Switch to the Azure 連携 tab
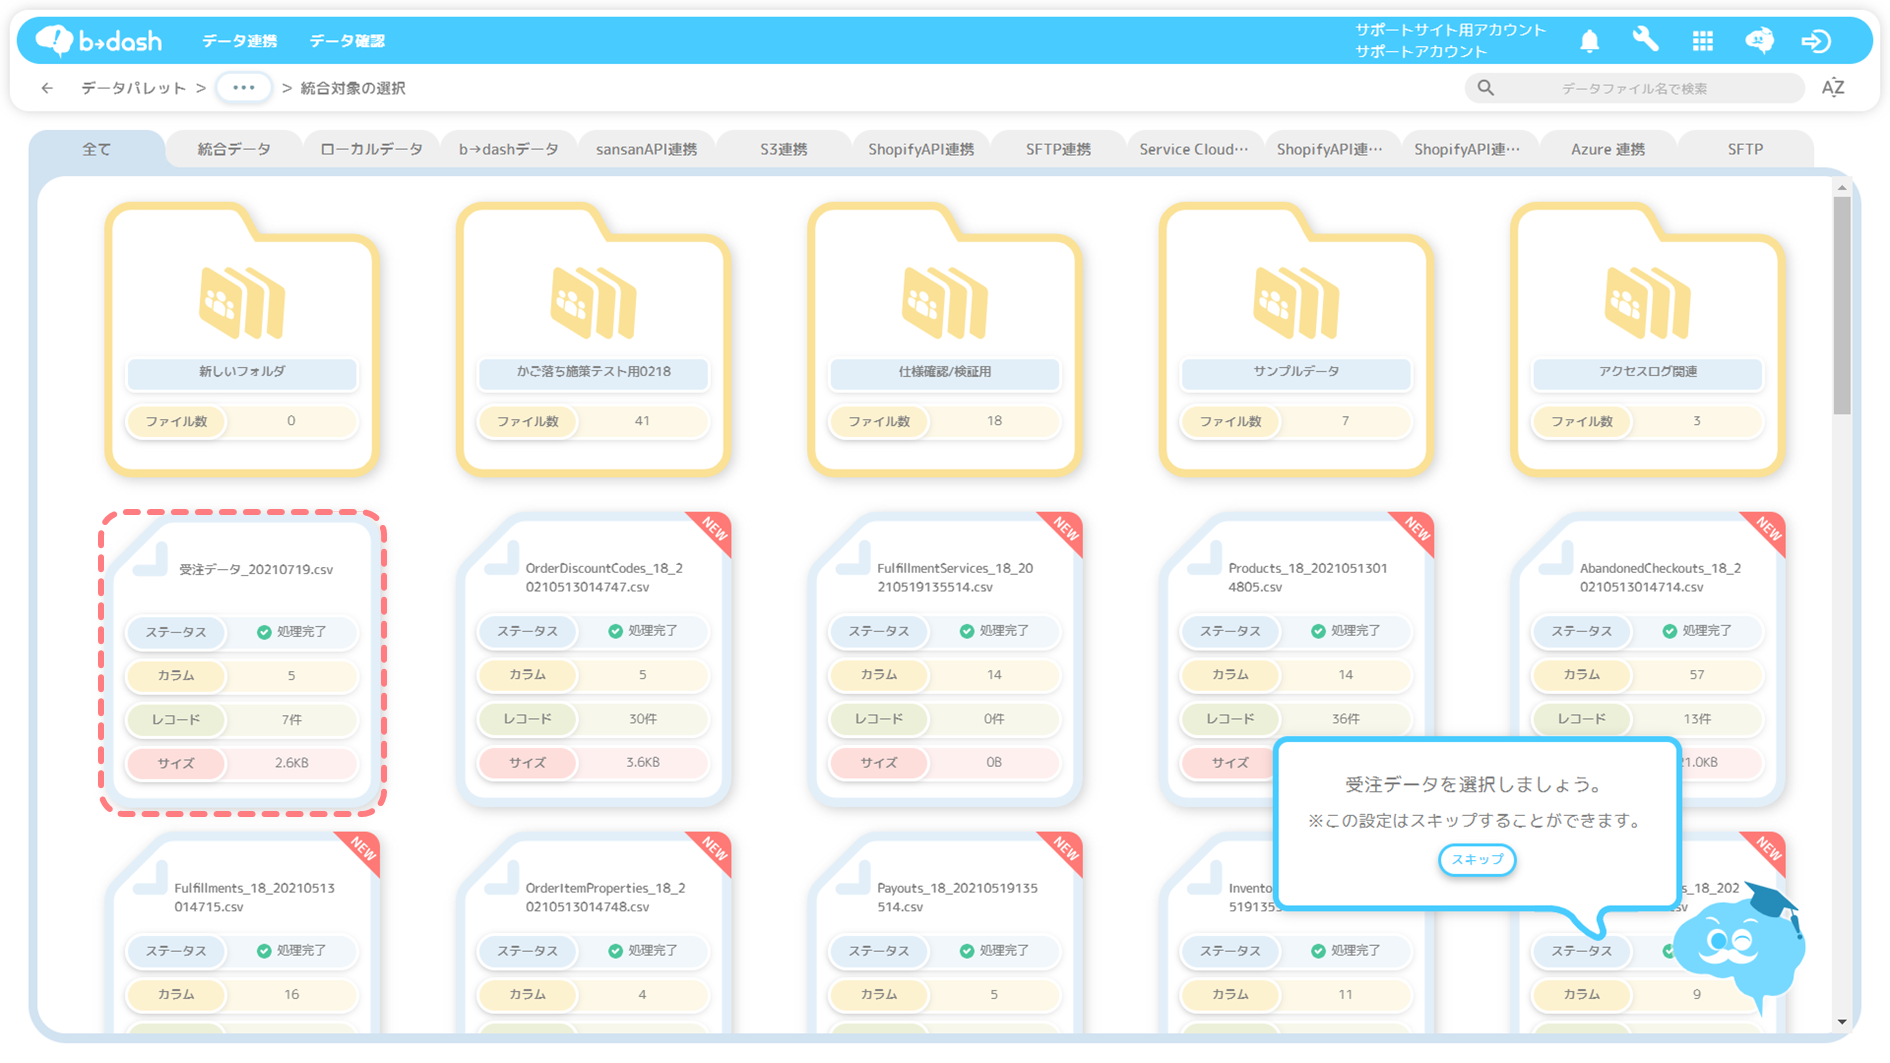Image resolution: width=1890 pixels, height=1063 pixels. [1607, 149]
